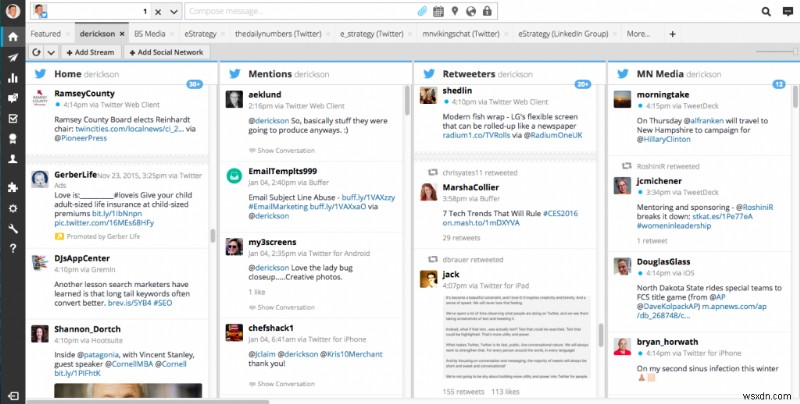Open the @HillaryClinton mention link

pyautogui.click(x=663, y=139)
